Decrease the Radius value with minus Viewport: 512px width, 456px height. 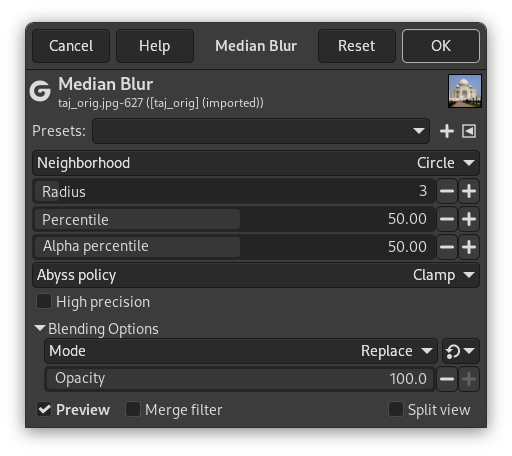(x=447, y=191)
